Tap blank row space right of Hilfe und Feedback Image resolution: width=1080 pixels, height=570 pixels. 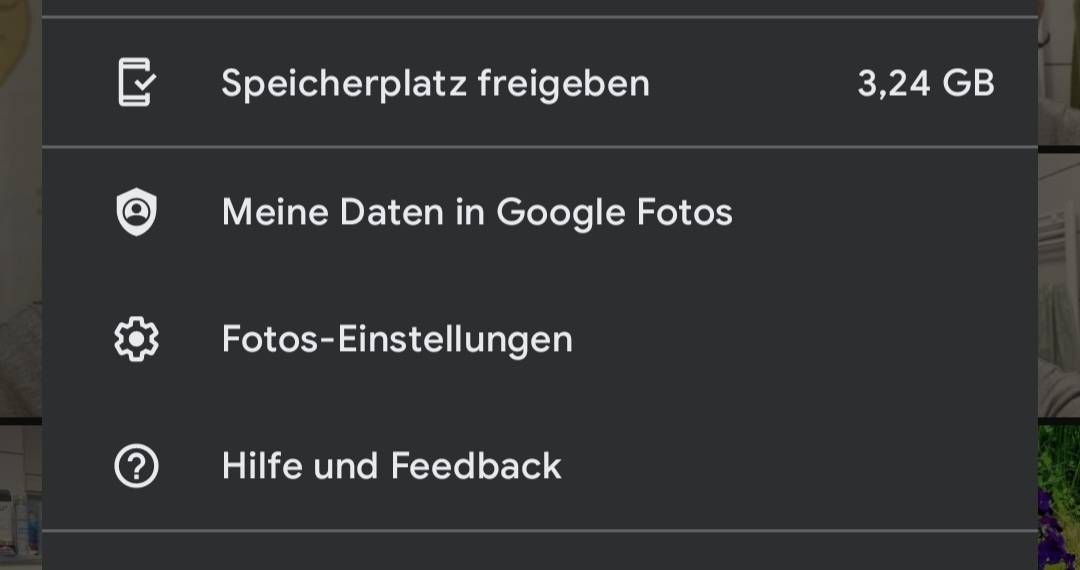[800, 466]
